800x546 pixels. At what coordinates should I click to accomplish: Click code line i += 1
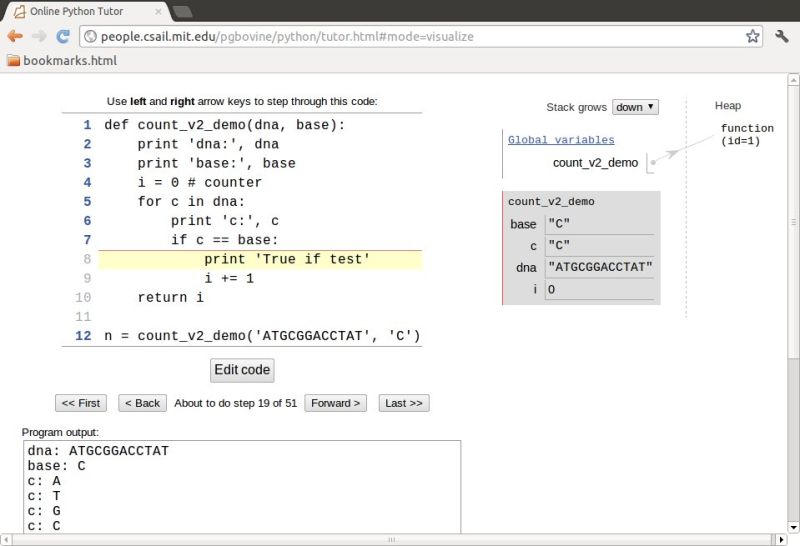coord(229,279)
